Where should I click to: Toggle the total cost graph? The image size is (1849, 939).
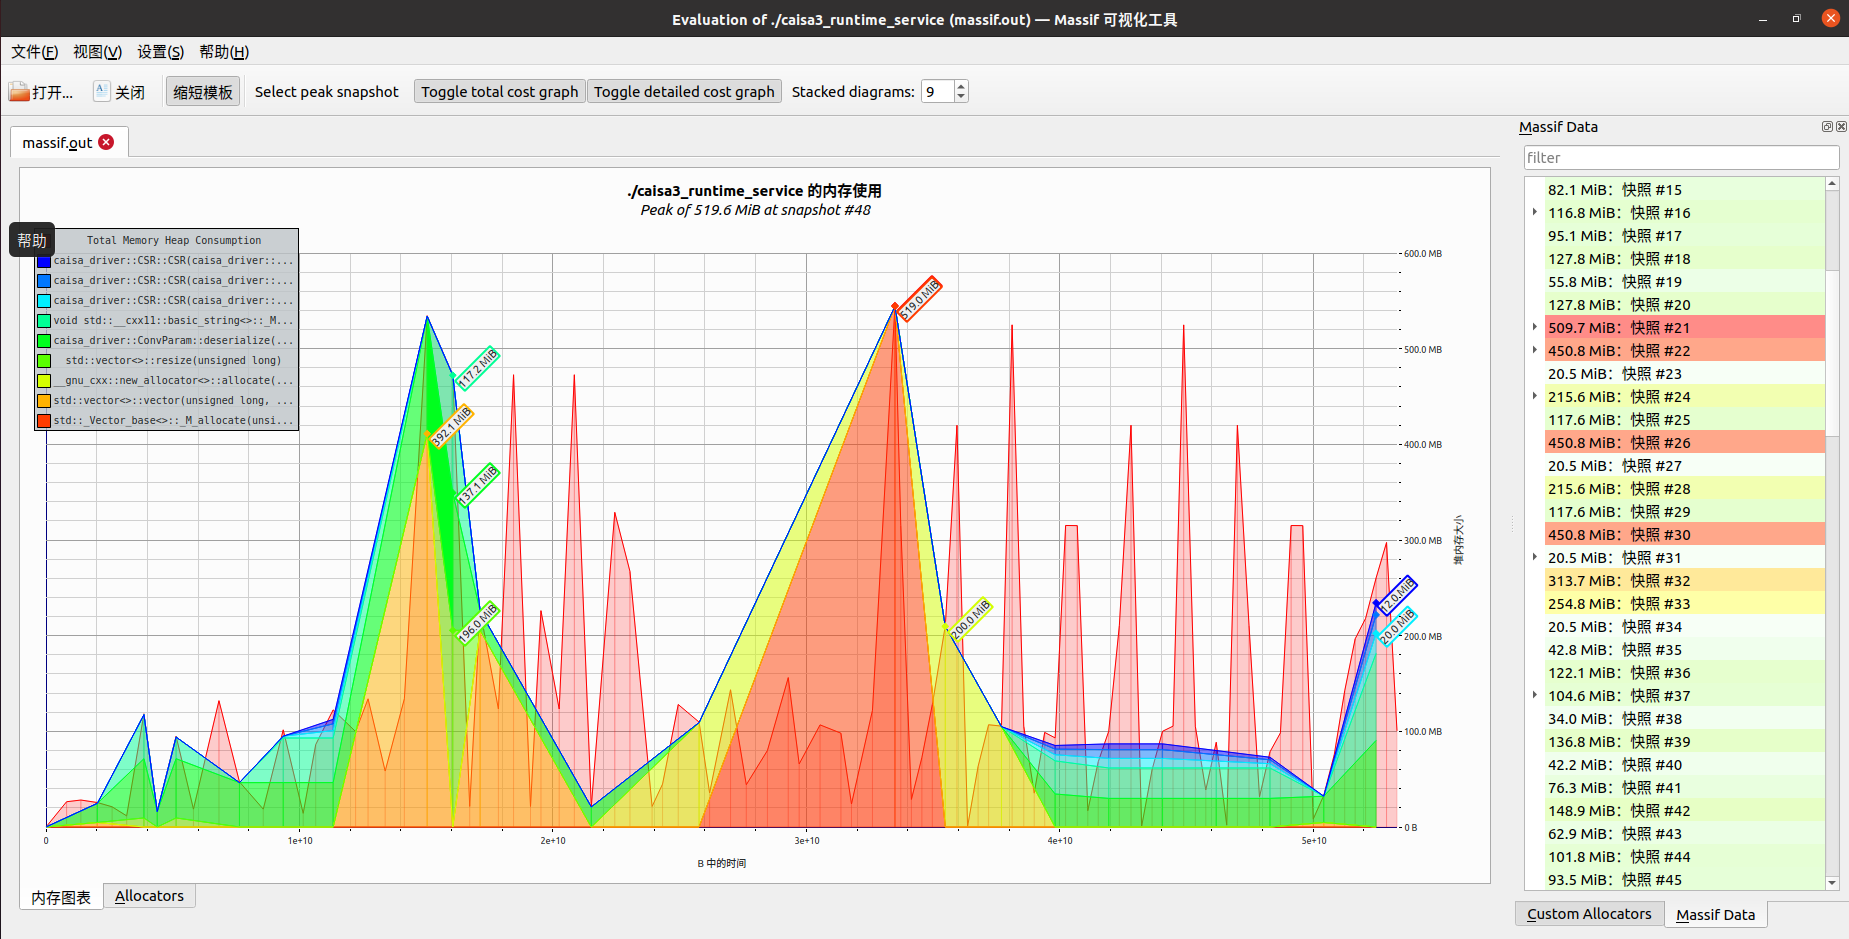(x=499, y=92)
